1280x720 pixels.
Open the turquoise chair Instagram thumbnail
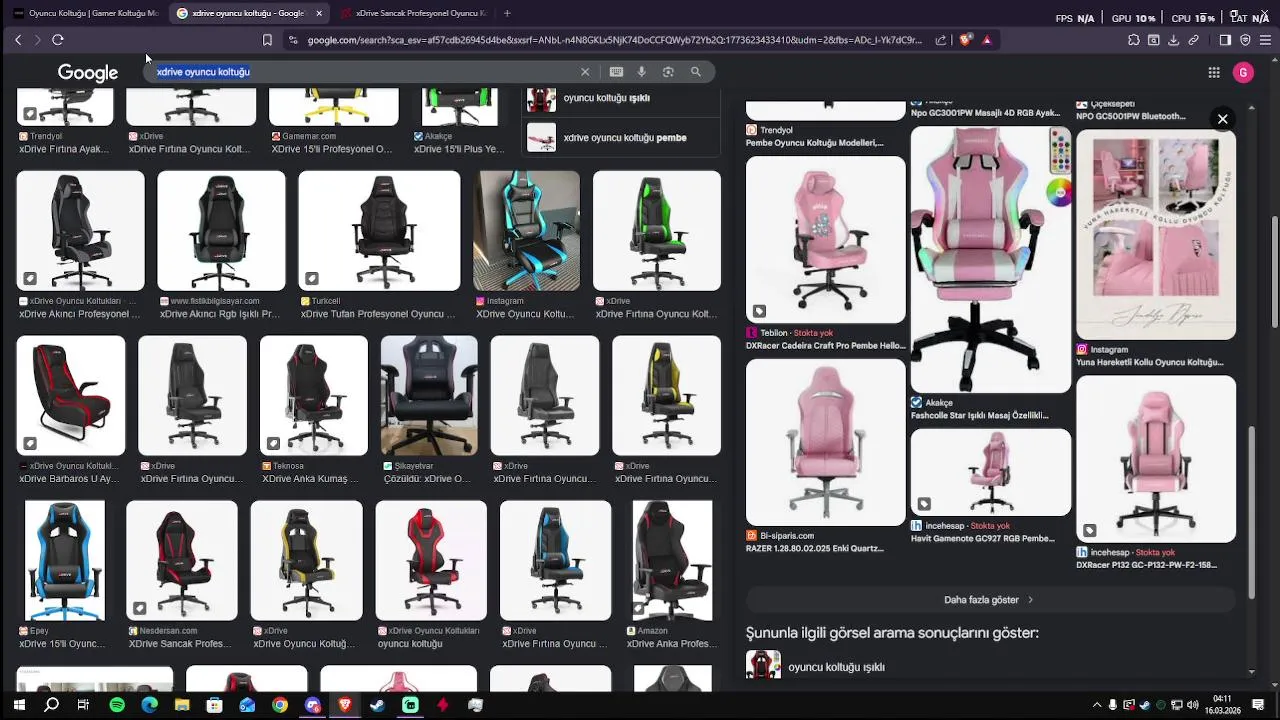[x=526, y=230]
